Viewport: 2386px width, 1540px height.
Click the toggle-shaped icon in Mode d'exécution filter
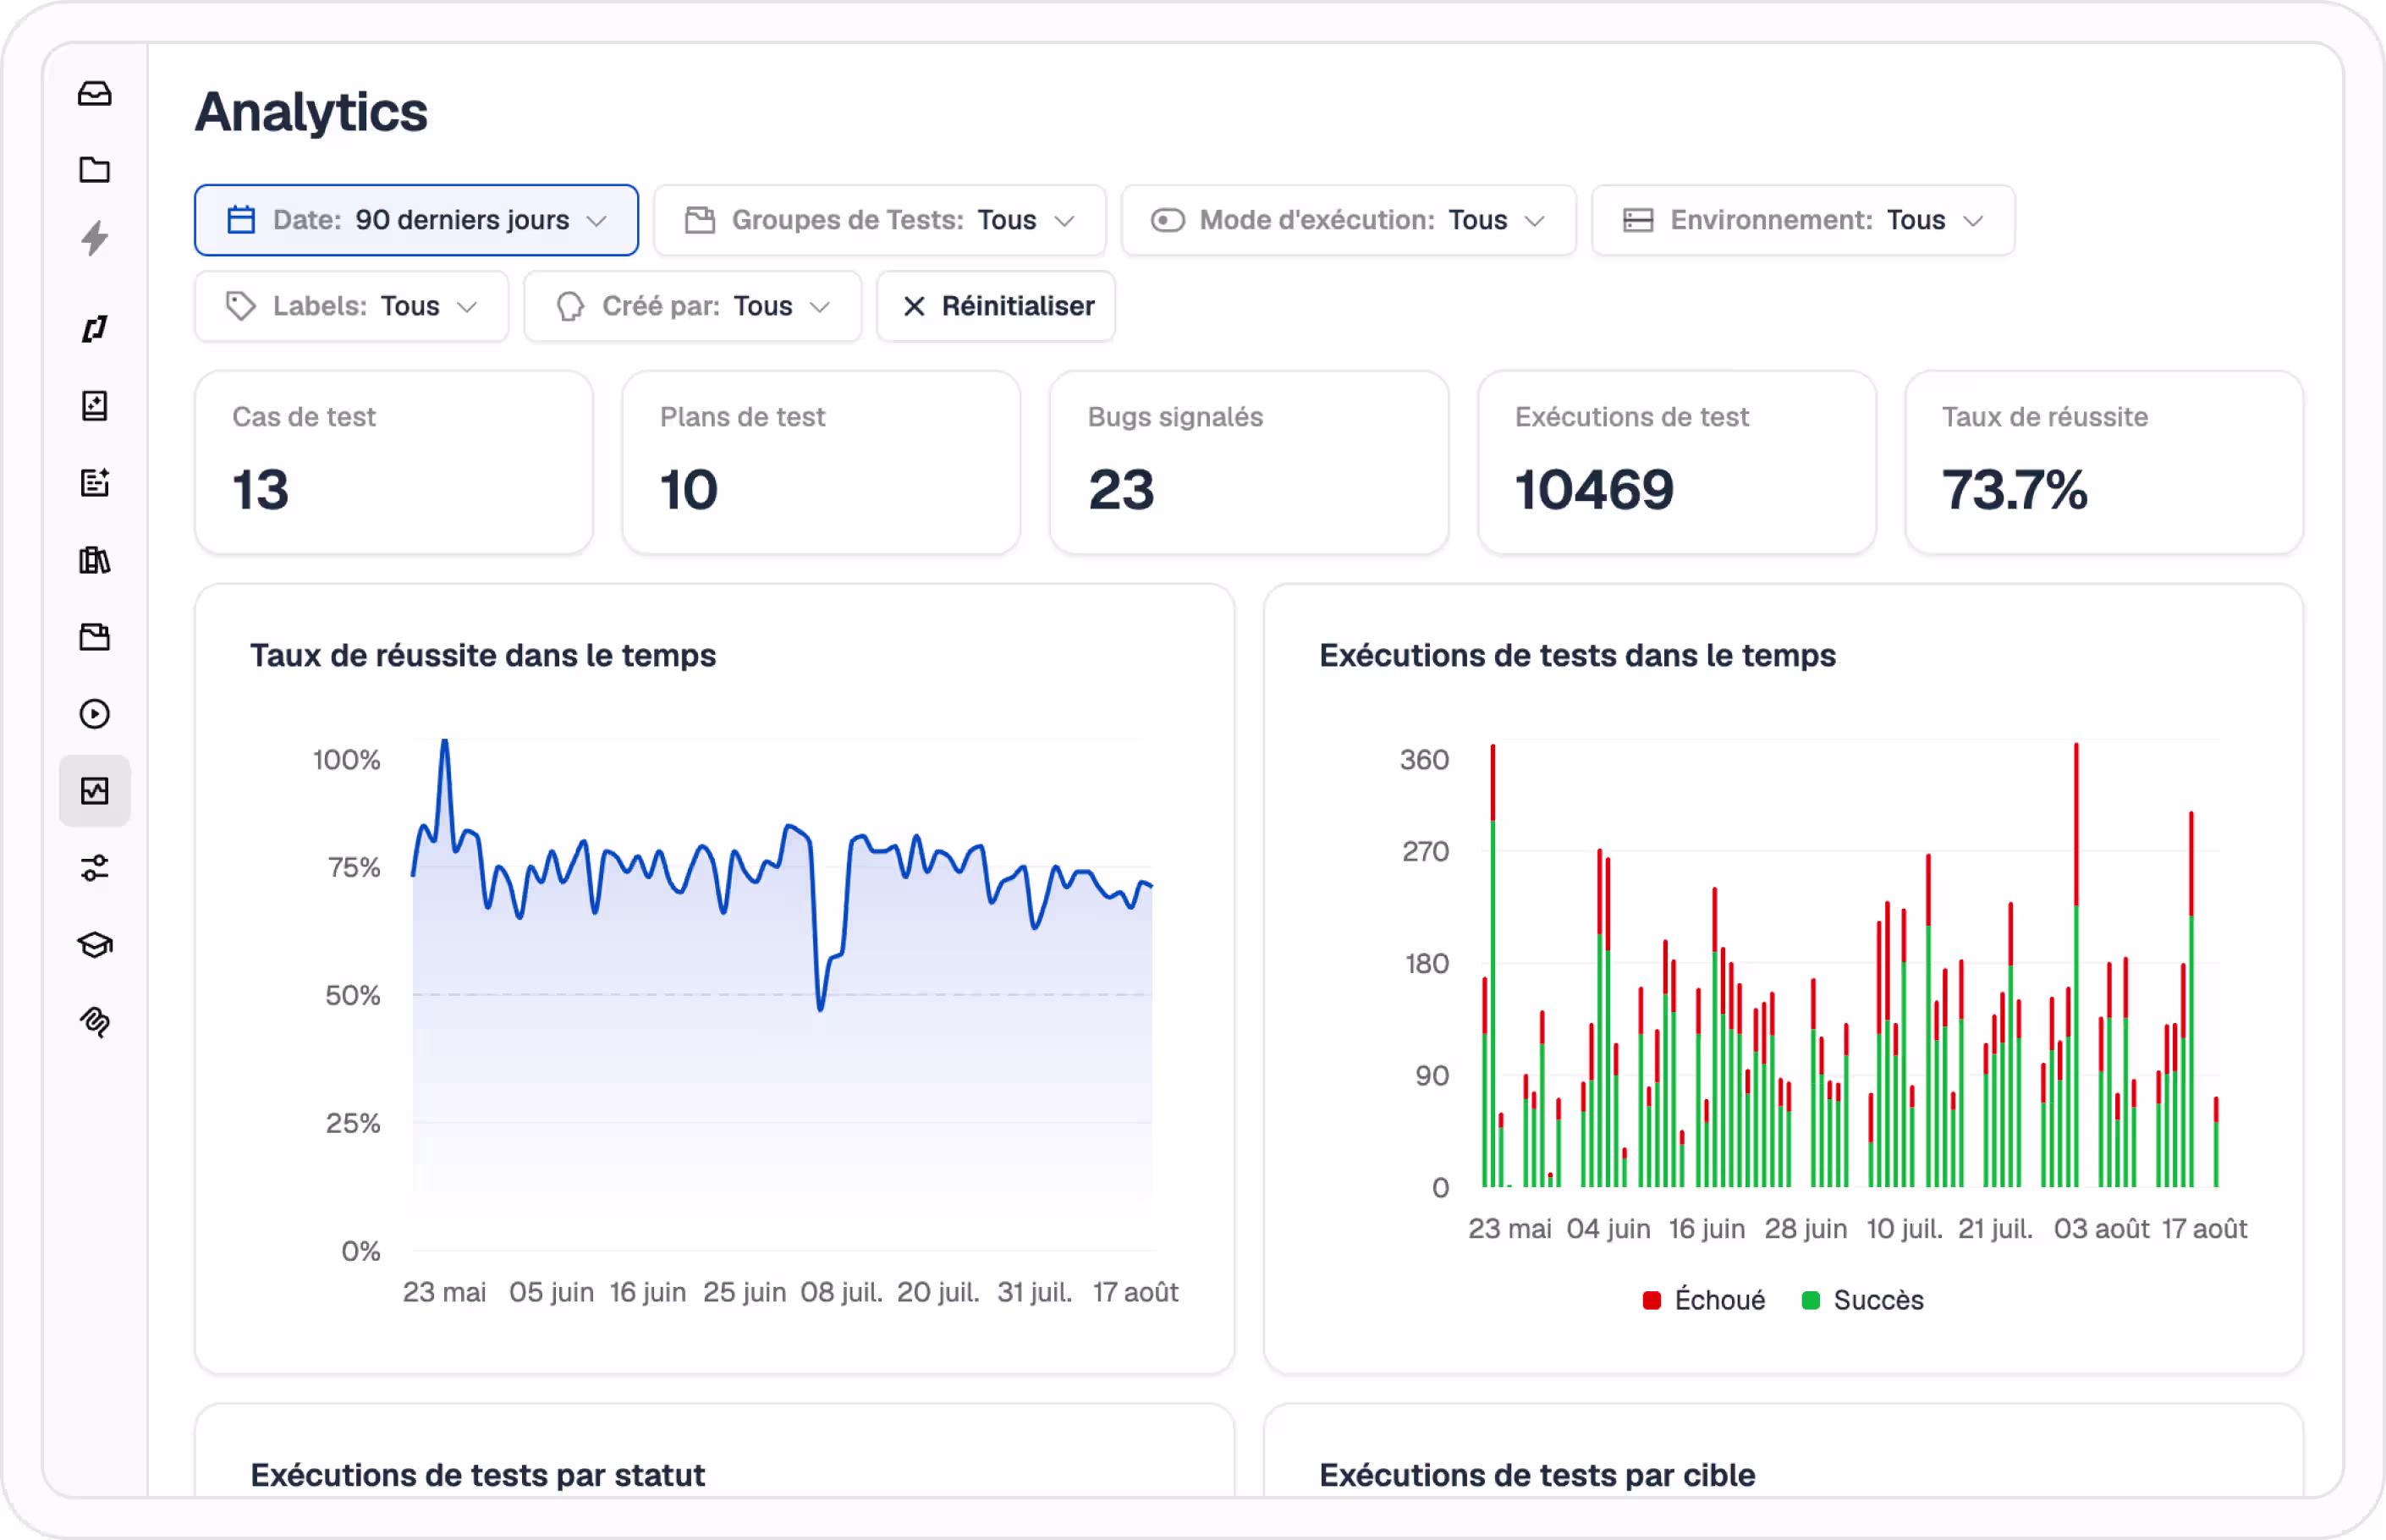pos(1168,220)
